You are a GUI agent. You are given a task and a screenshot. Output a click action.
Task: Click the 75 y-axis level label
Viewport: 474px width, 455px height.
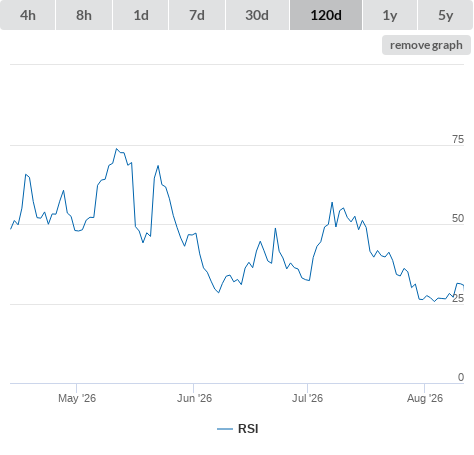458,139
